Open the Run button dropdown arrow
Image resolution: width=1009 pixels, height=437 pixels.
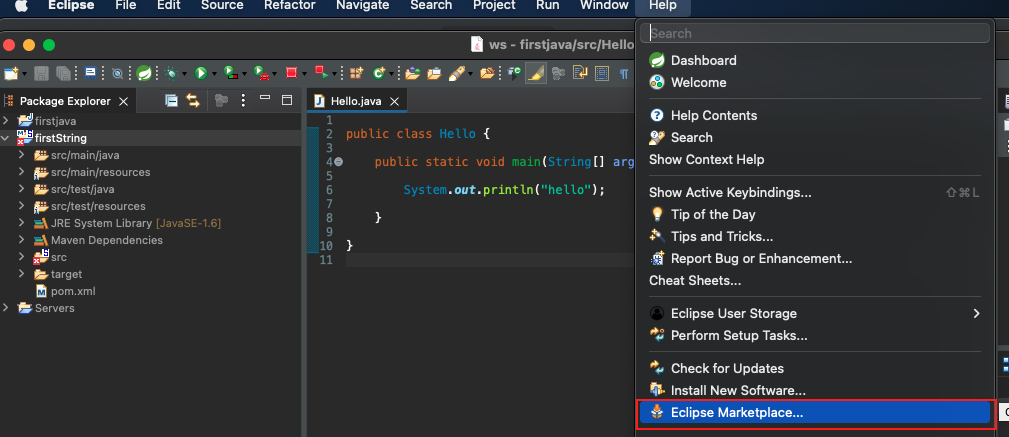tap(214, 74)
